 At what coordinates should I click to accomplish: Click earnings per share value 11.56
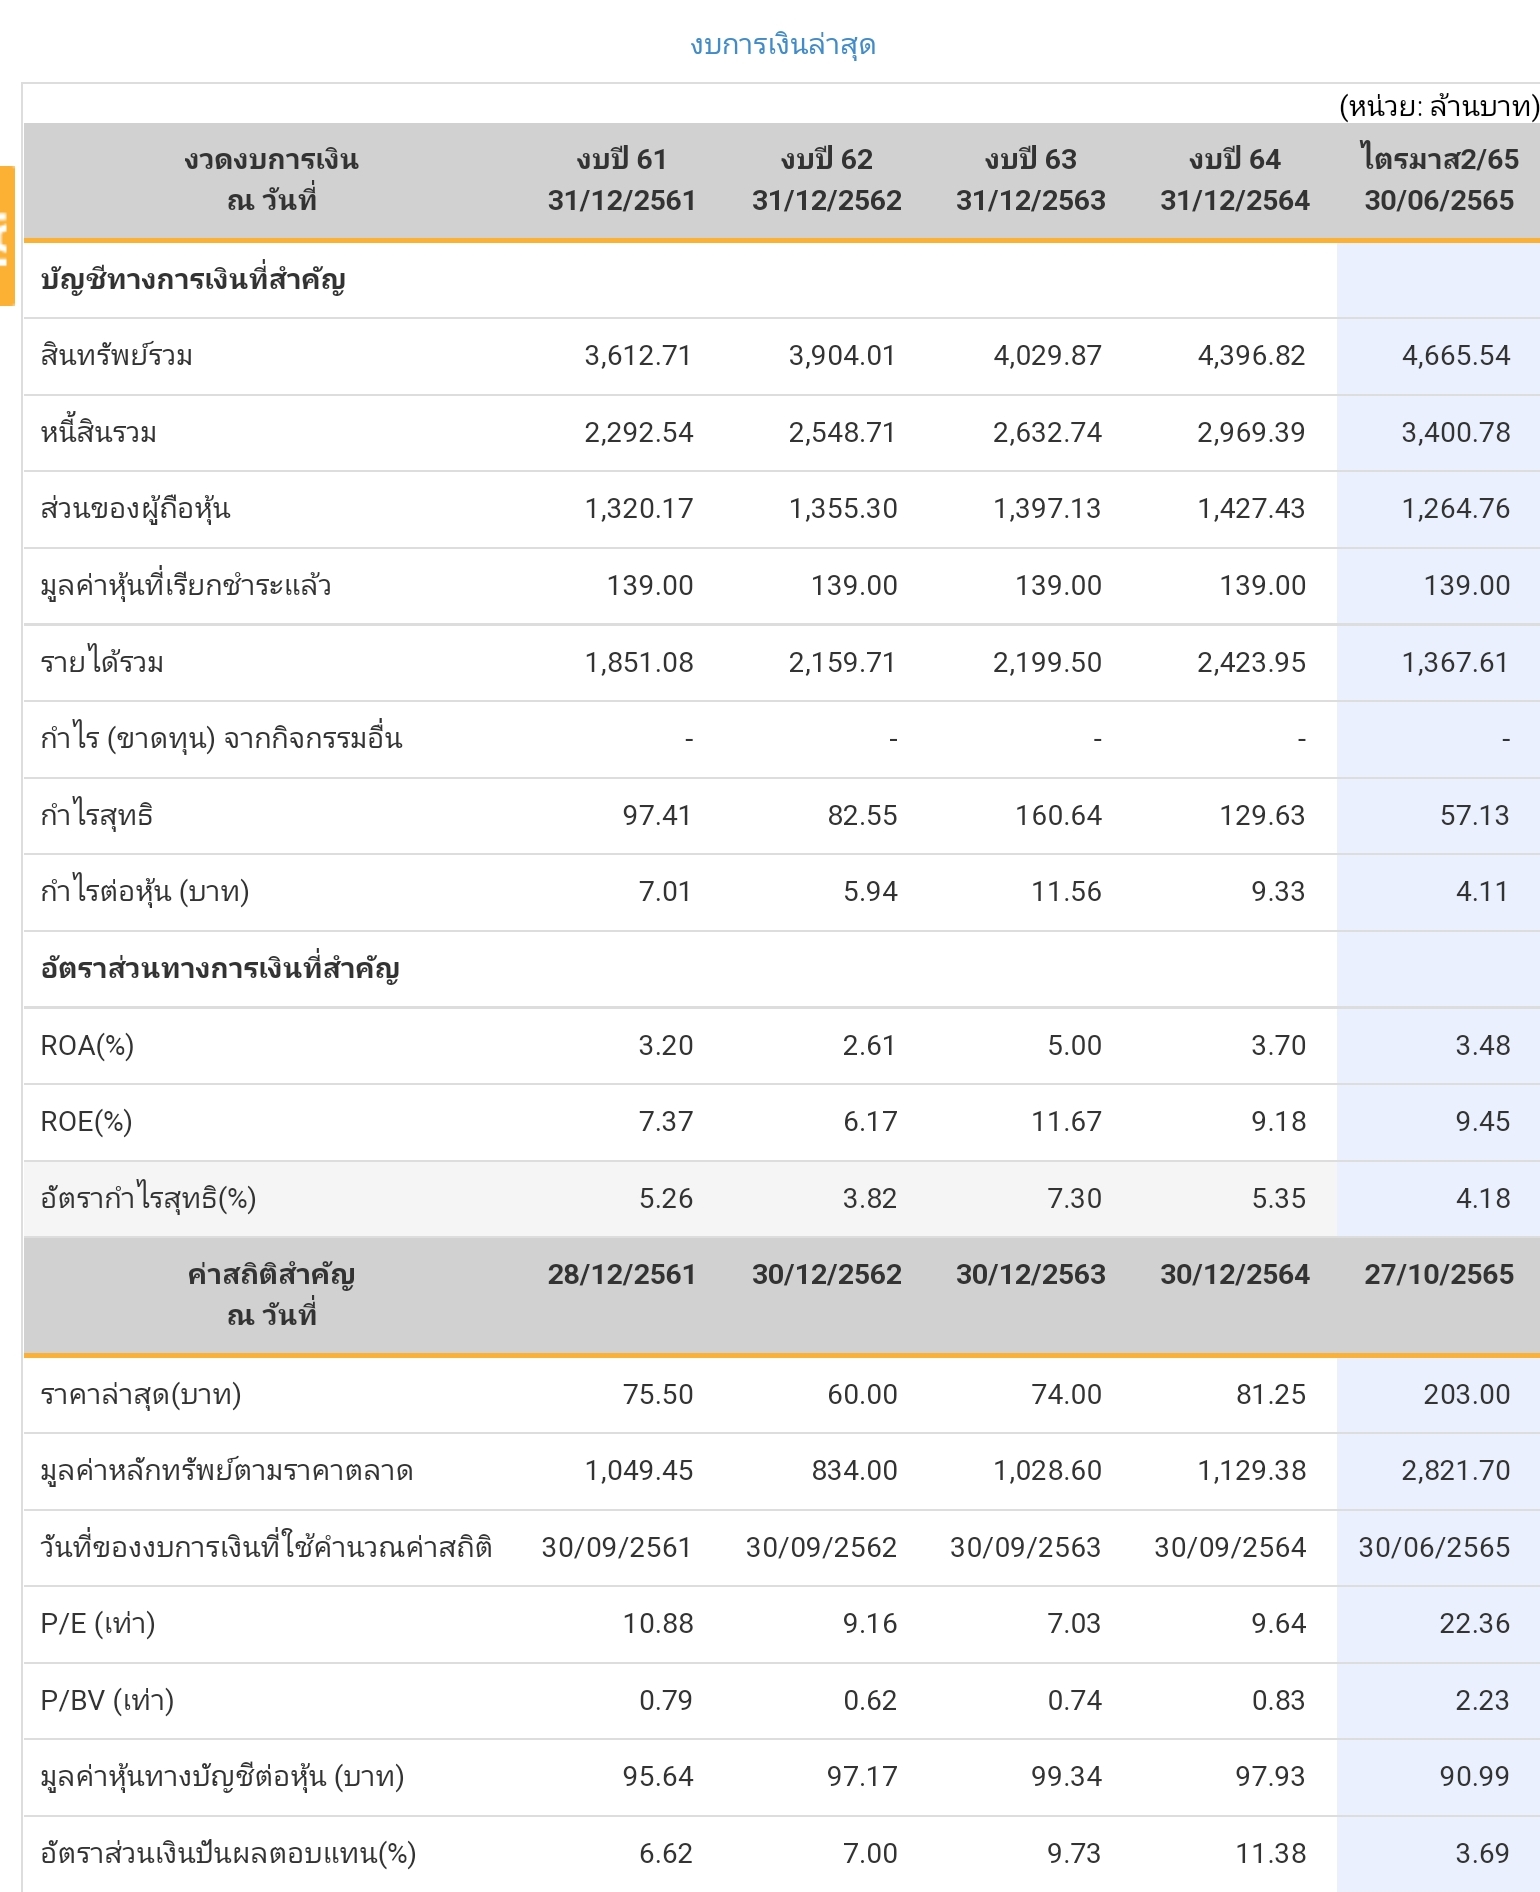coord(1066,892)
